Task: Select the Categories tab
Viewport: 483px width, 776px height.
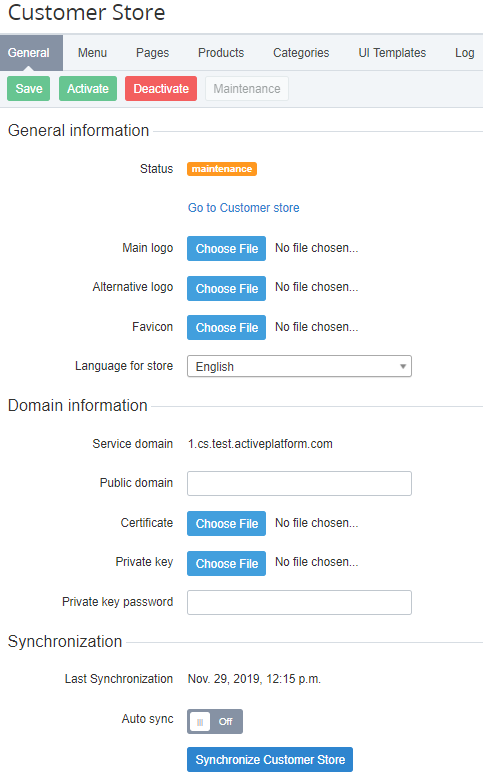Action: 301,52
